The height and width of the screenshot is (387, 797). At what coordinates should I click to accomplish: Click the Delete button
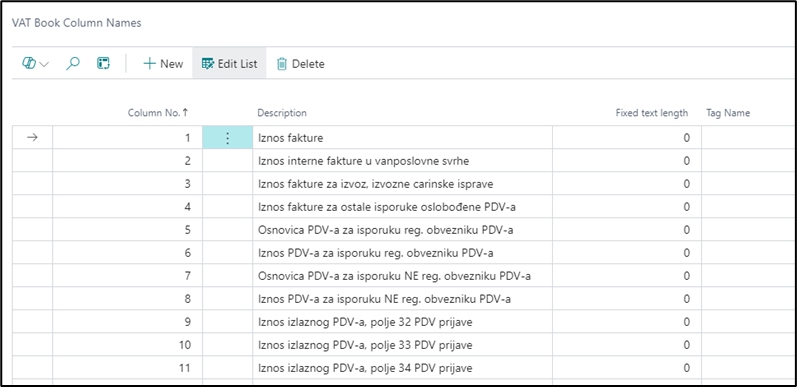click(300, 64)
